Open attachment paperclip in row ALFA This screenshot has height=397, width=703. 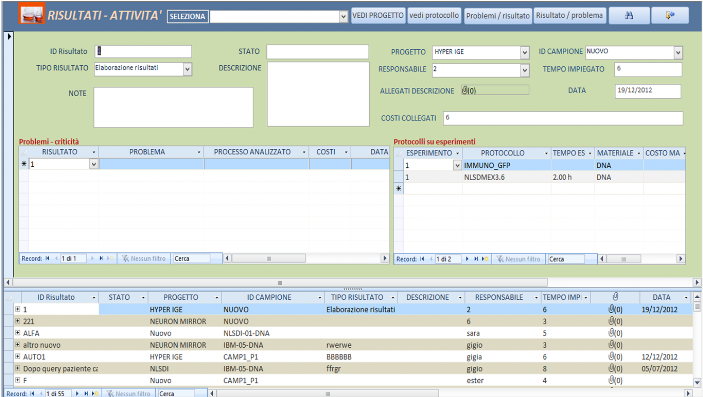click(615, 333)
